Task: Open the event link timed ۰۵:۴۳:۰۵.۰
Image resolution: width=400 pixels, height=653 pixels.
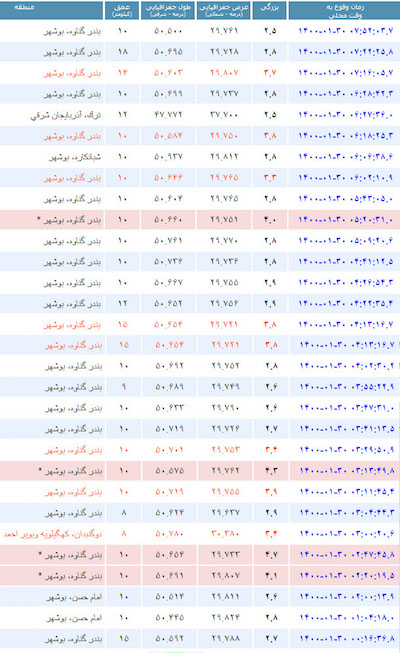Action: (x=346, y=199)
